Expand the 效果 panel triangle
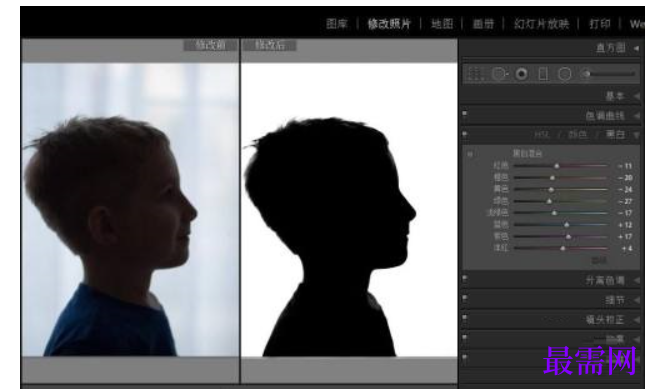This screenshot has width=655, height=392. [x=636, y=339]
